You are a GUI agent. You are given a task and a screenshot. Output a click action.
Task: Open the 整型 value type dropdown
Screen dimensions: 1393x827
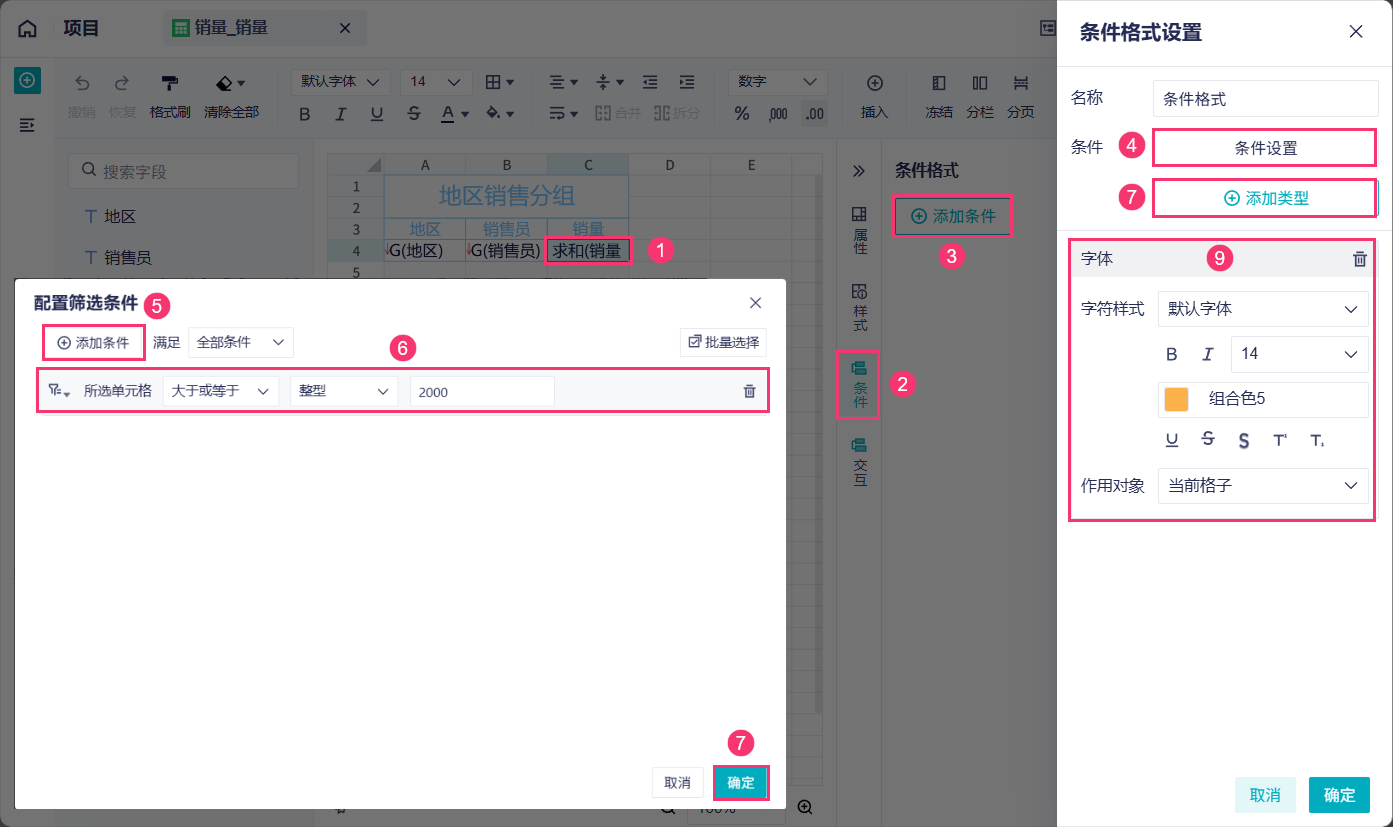pos(344,391)
